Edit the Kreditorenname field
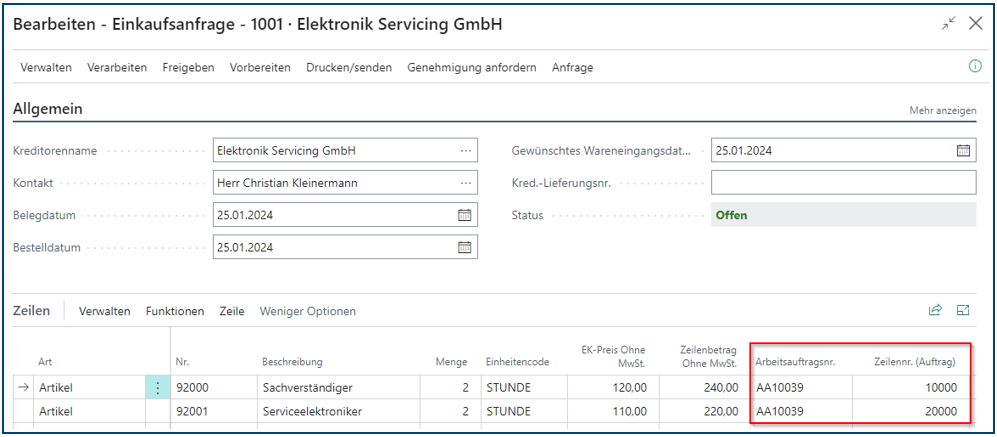Image resolution: width=997 pixels, height=437 pixels. click(x=345, y=151)
